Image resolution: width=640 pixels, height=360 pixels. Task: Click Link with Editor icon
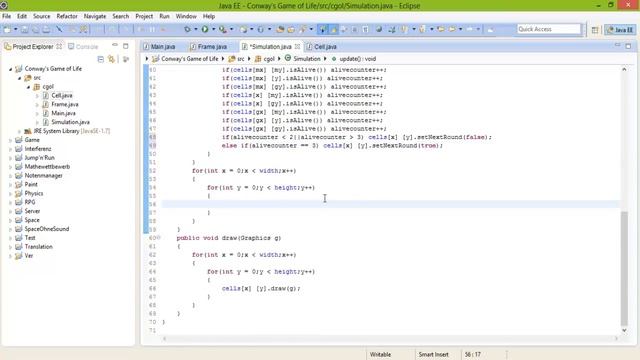click(111, 59)
